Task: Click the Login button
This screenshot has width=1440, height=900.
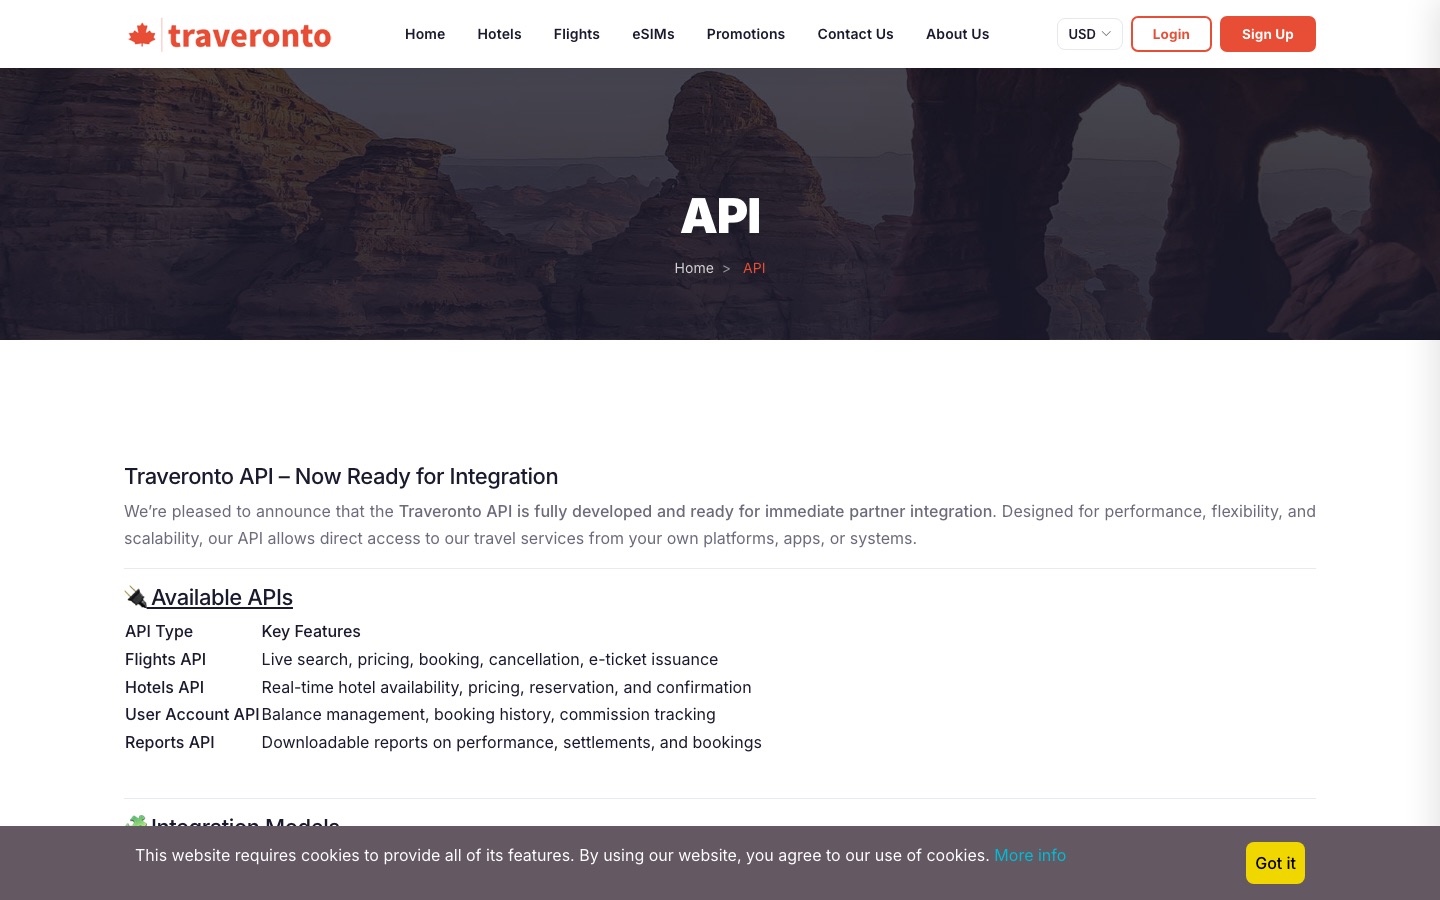Action: pos(1171,34)
